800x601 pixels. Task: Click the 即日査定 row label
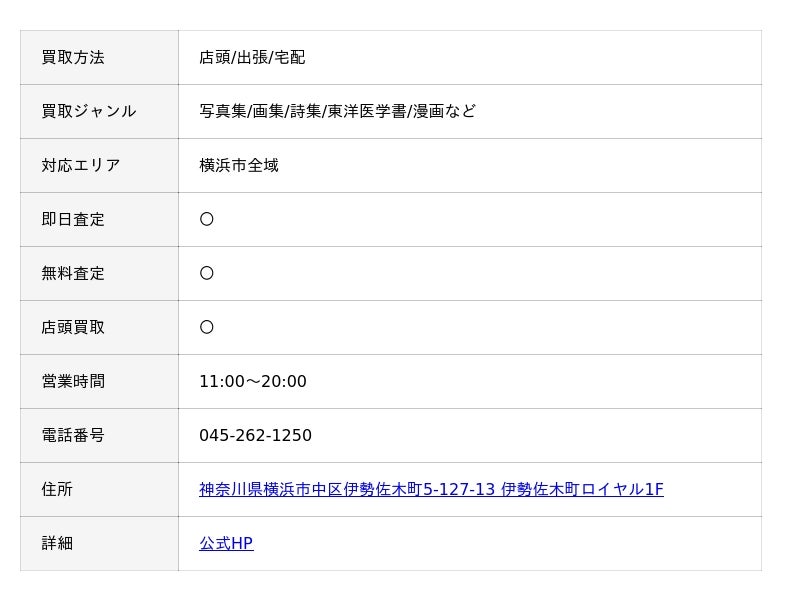tap(73, 219)
